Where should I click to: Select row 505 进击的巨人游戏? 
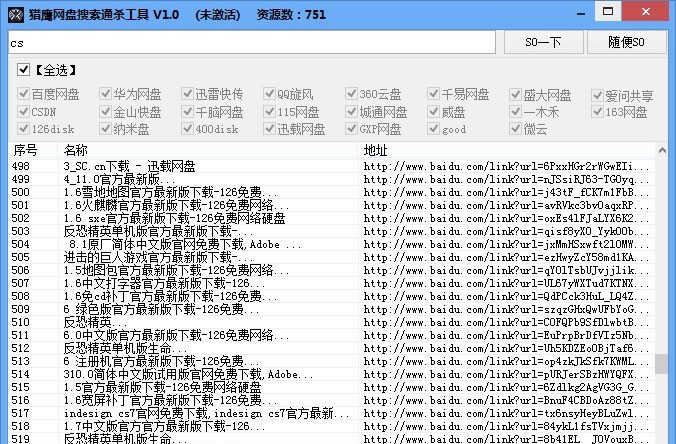point(332,257)
